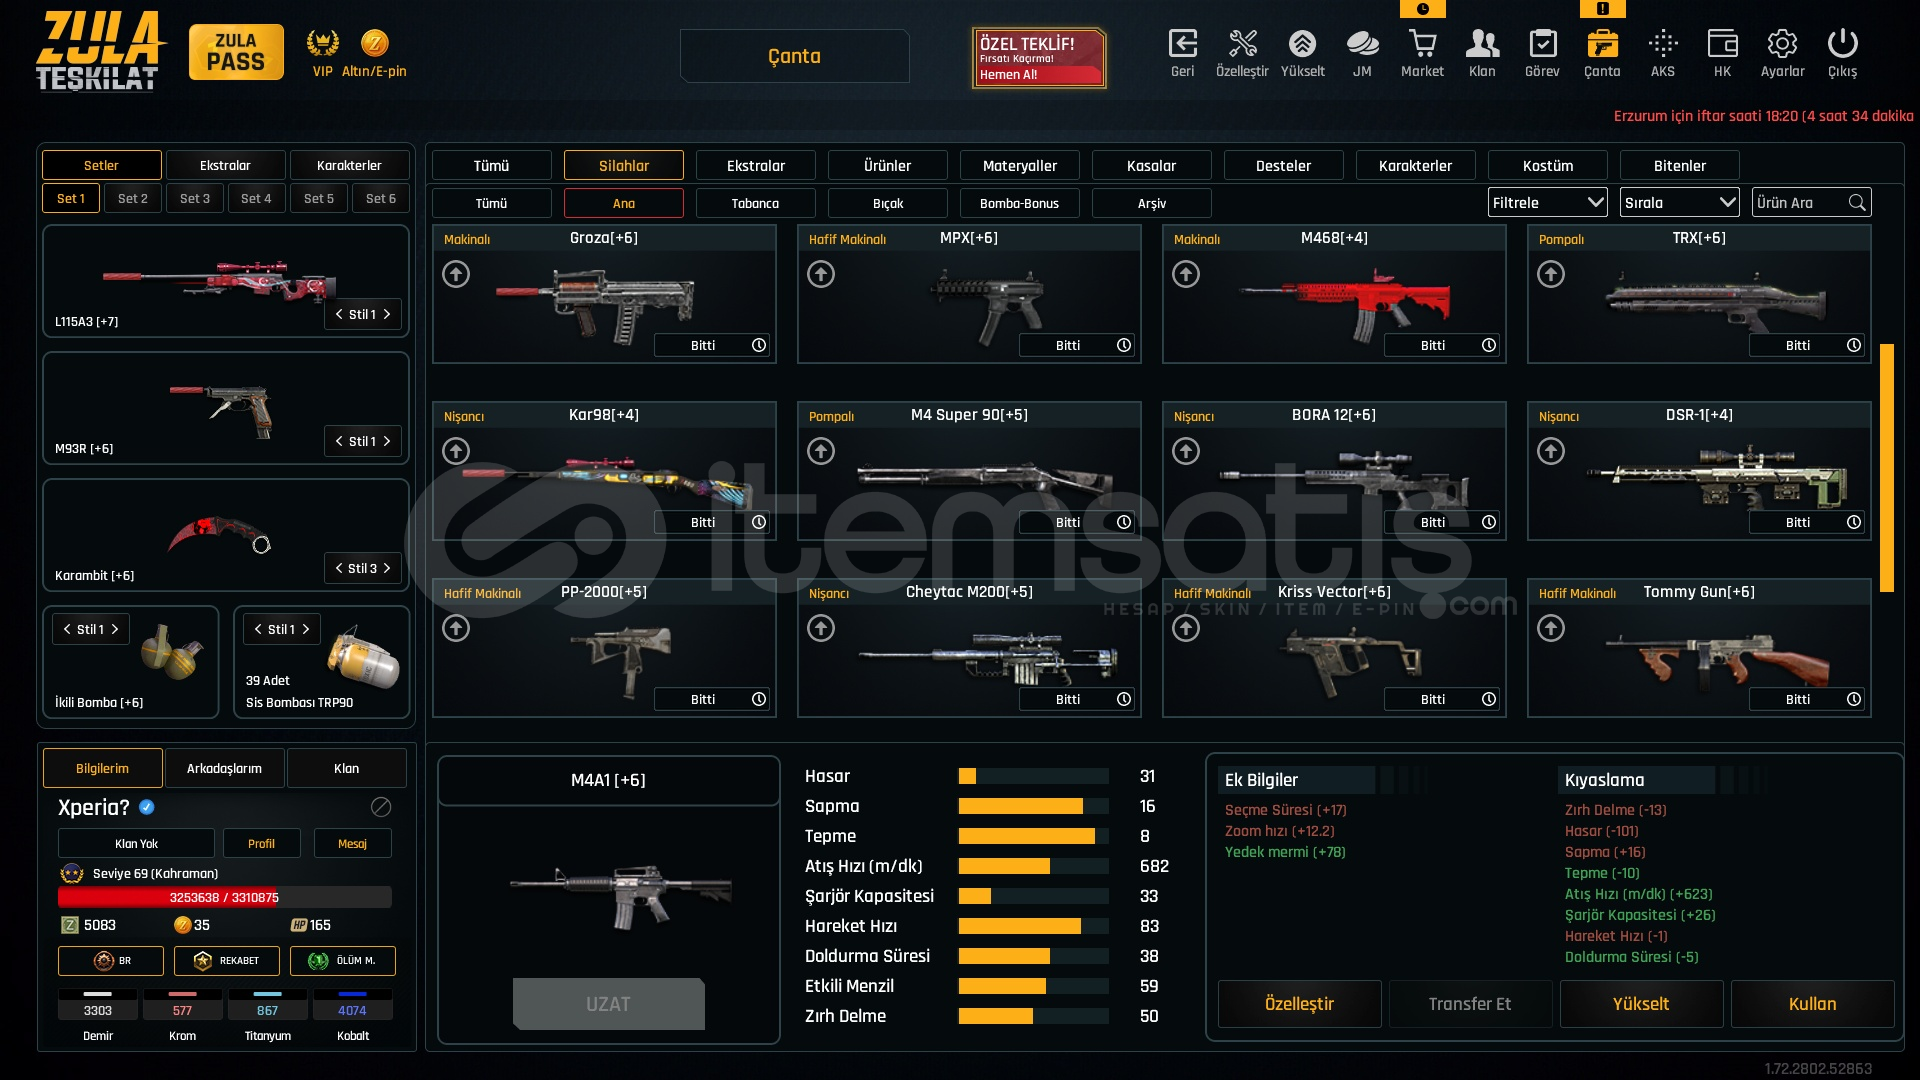Screen dimensions: 1920x1080
Task: Toggle BR stats mode
Action: point(110,961)
